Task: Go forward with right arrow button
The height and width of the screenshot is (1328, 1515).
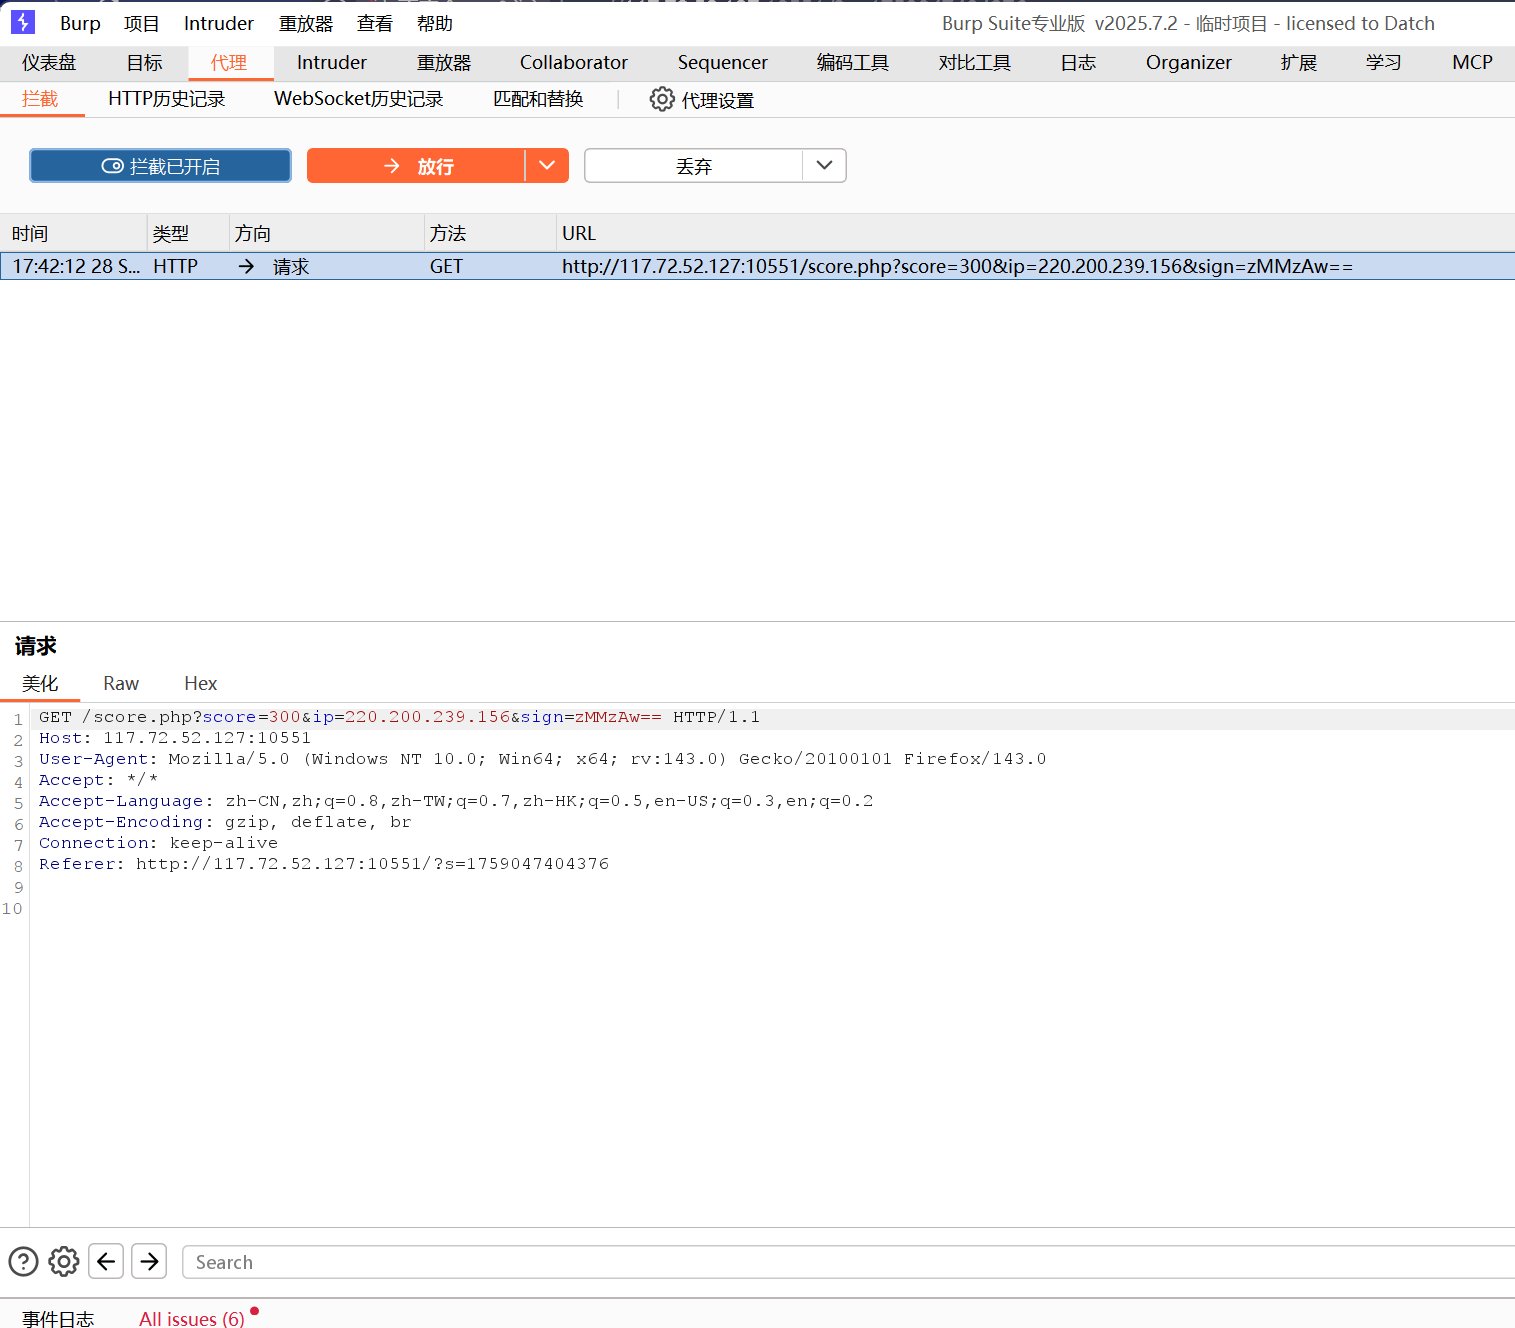Action: (x=149, y=1261)
